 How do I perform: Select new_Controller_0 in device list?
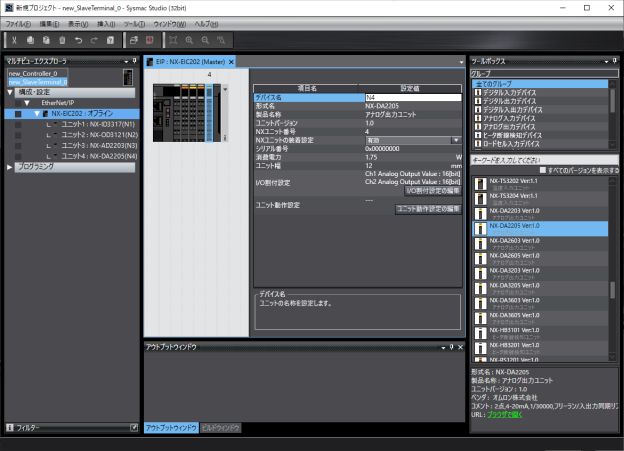(x=33, y=74)
